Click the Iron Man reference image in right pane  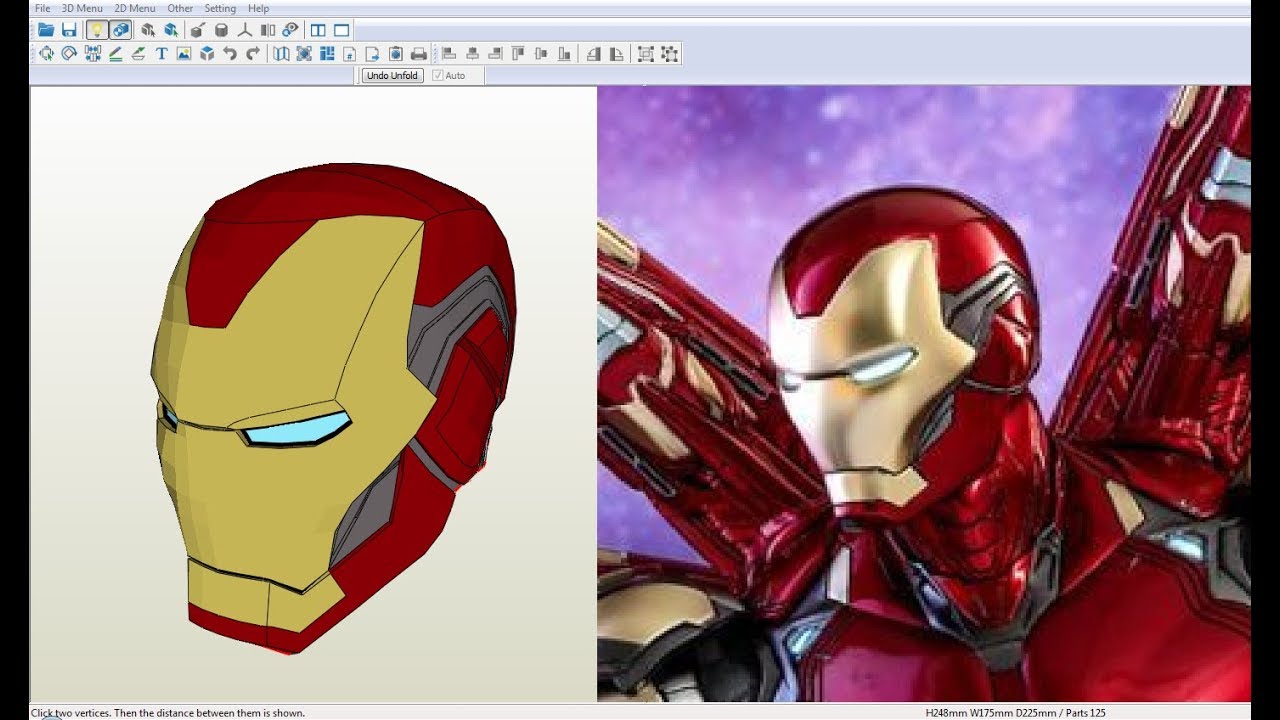click(x=923, y=393)
